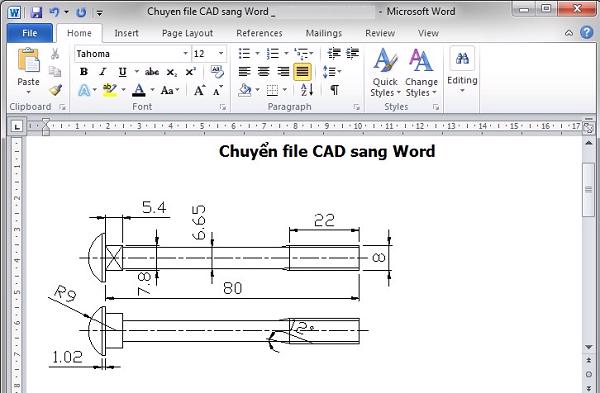
Task: Customize Quick Access Toolbar dropdown
Action: (x=99, y=13)
